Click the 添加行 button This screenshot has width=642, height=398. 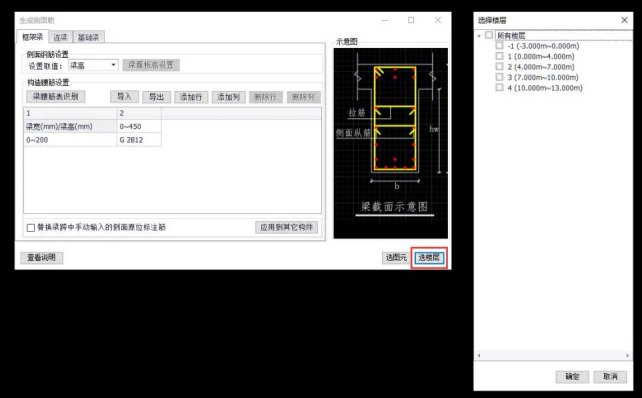point(191,97)
